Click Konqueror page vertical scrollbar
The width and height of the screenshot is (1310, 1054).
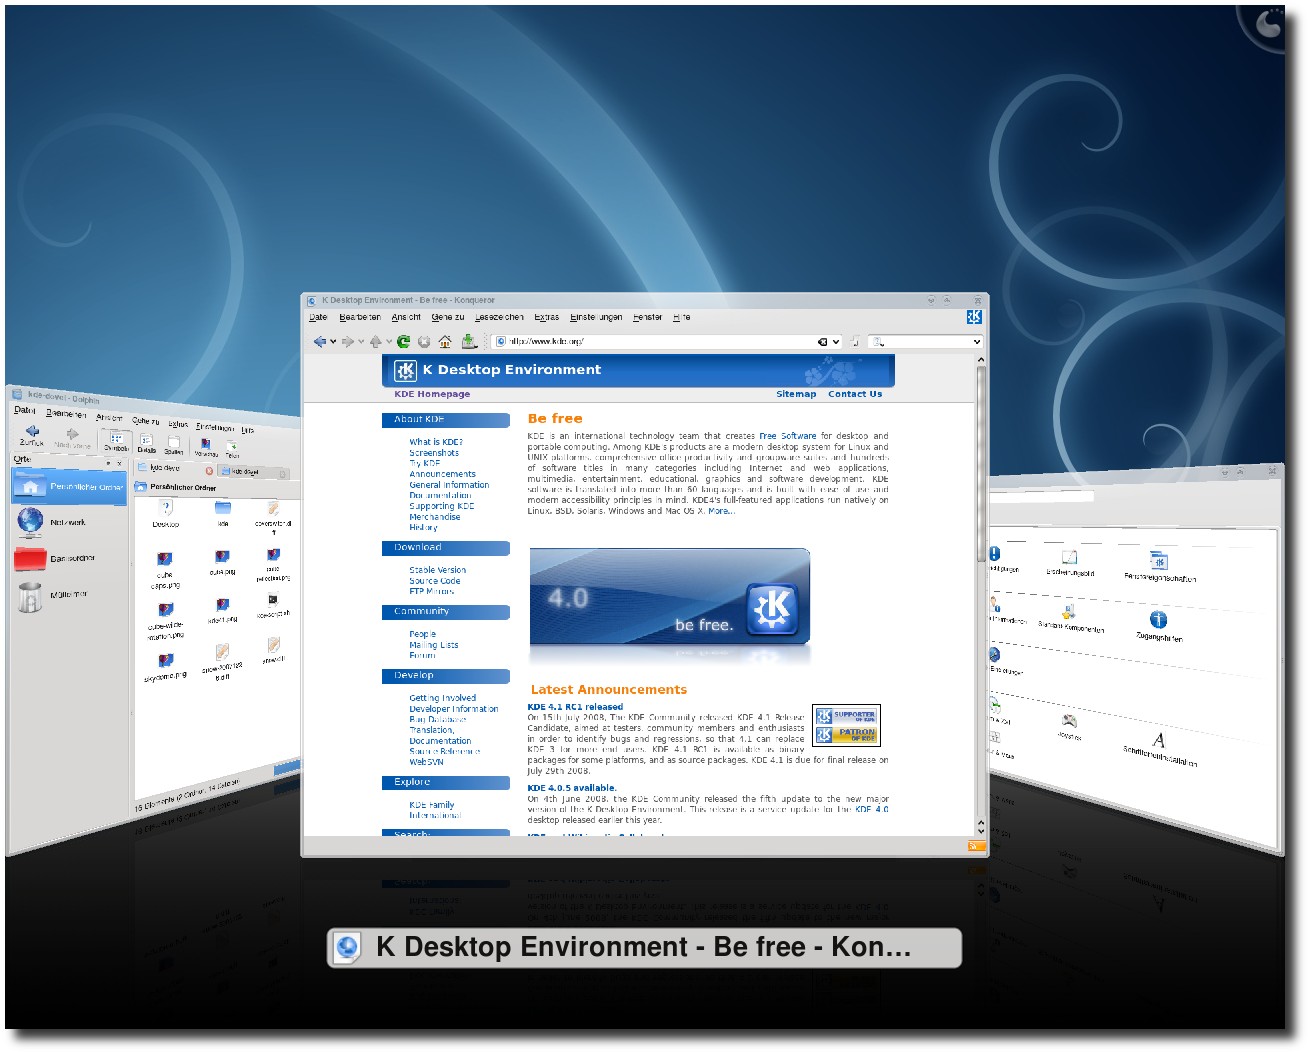[x=981, y=463]
